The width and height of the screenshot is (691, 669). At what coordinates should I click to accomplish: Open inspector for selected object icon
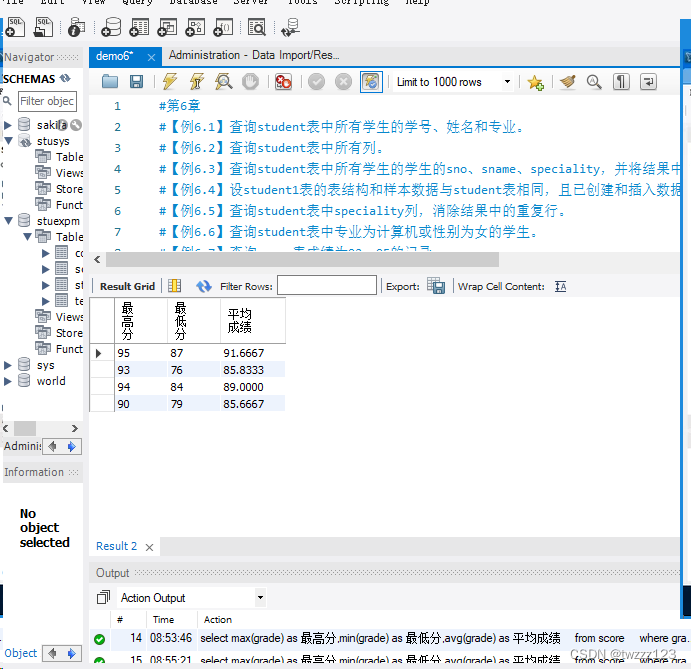point(76,27)
